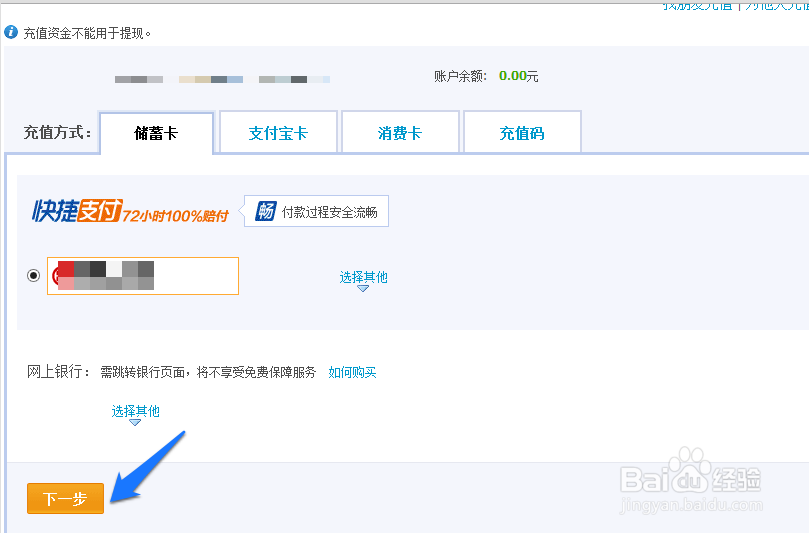Click the blue info icon beside 充值资金不能用于提现
The image size is (809, 533).
(x=11, y=32)
